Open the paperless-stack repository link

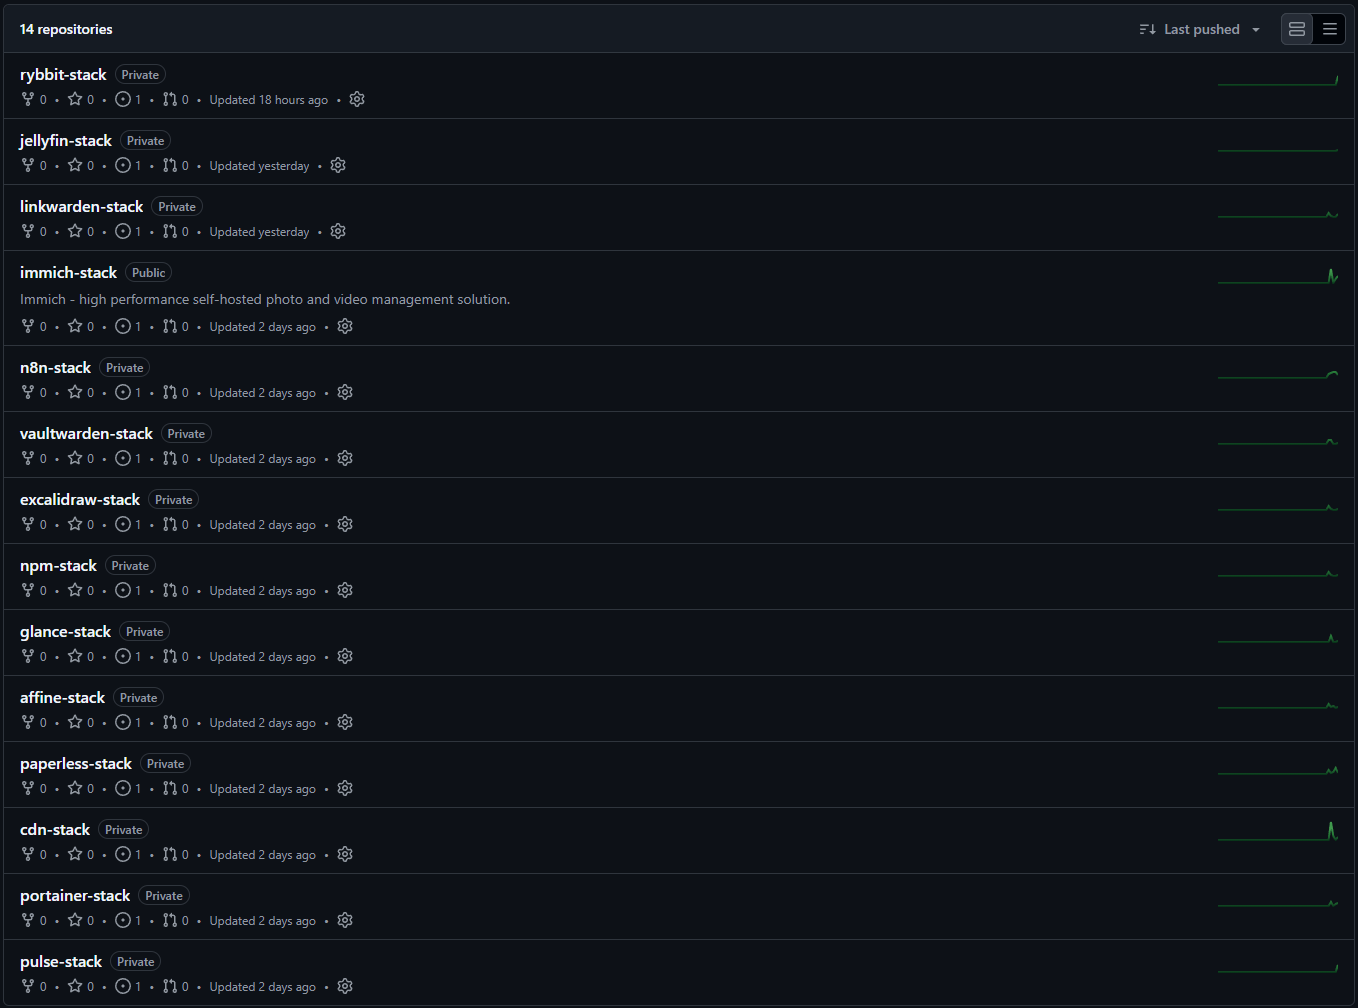[76, 764]
